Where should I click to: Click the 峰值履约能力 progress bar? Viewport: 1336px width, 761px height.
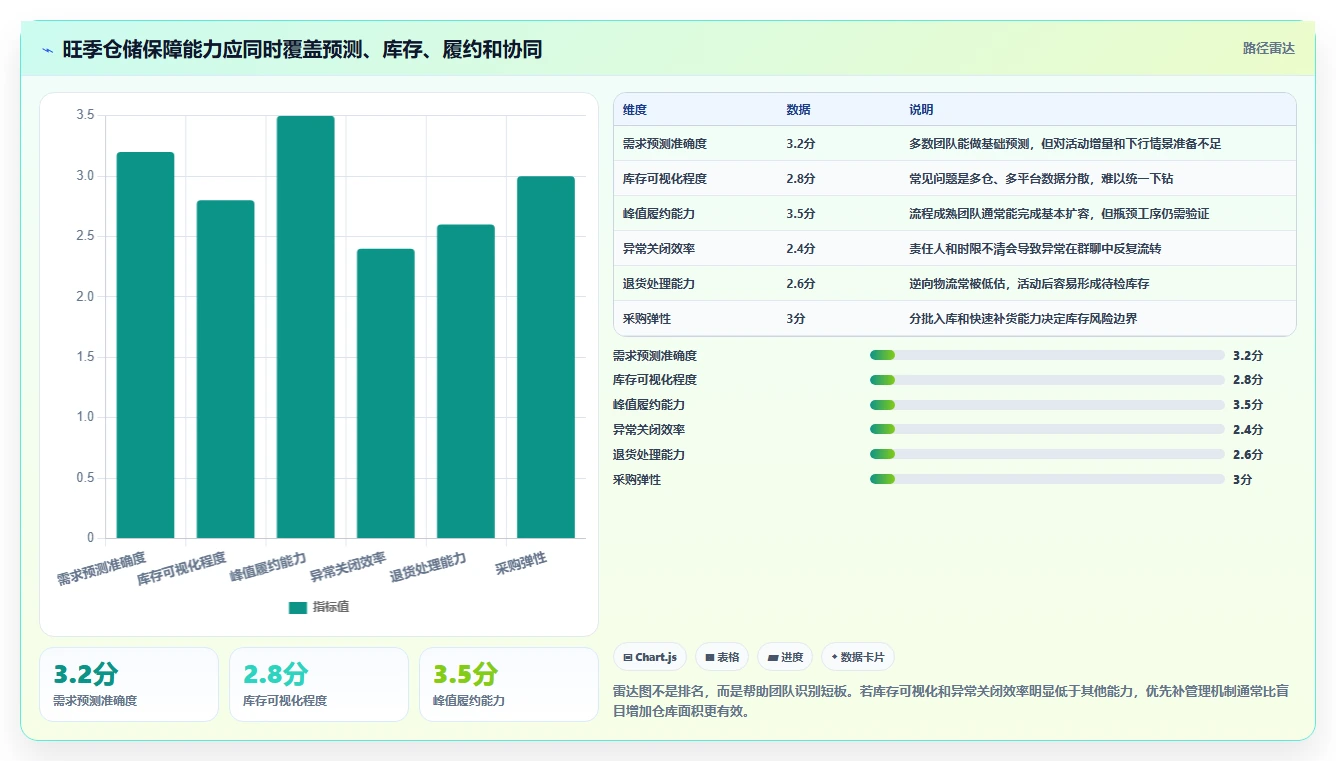click(x=1047, y=405)
